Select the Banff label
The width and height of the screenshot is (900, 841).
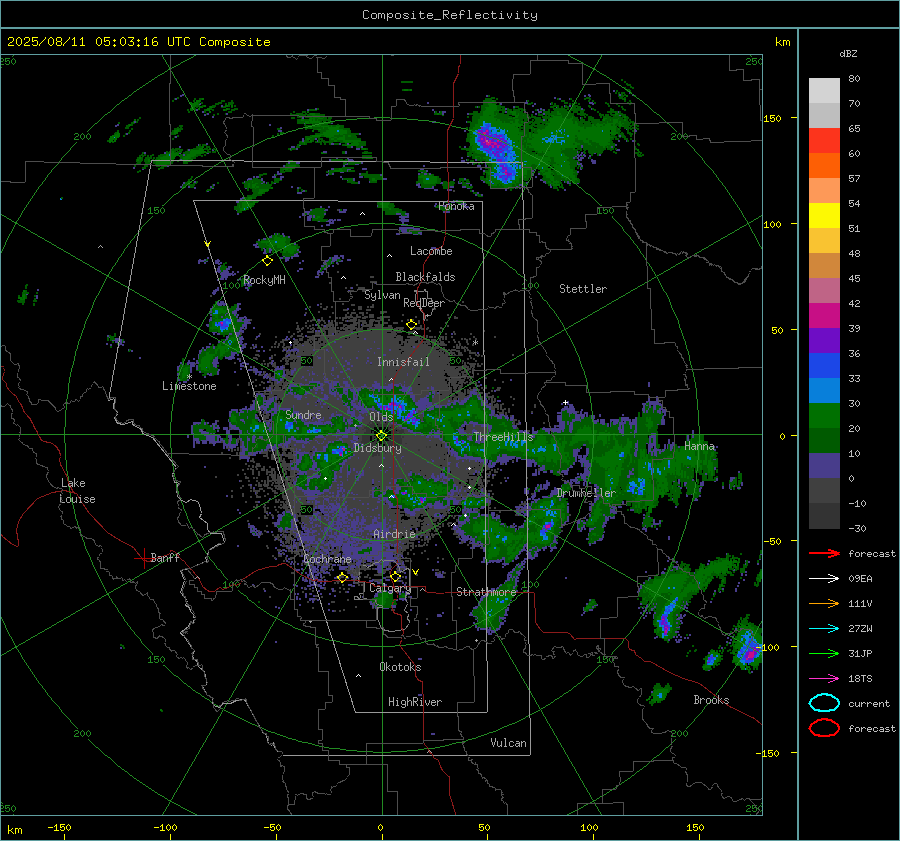coord(165,558)
